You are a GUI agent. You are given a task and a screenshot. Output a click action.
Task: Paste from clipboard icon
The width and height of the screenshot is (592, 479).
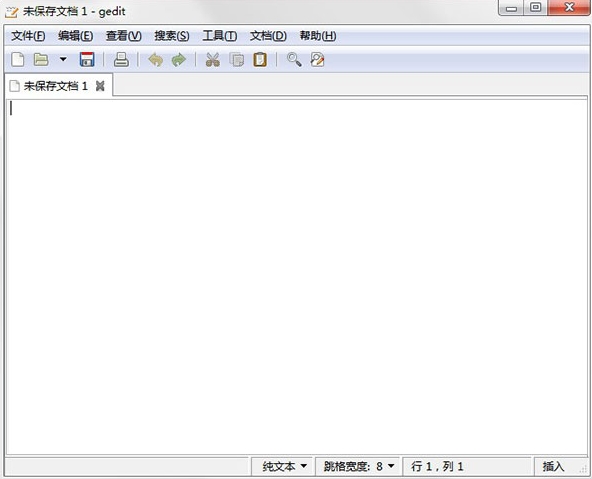pyautogui.click(x=260, y=60)
